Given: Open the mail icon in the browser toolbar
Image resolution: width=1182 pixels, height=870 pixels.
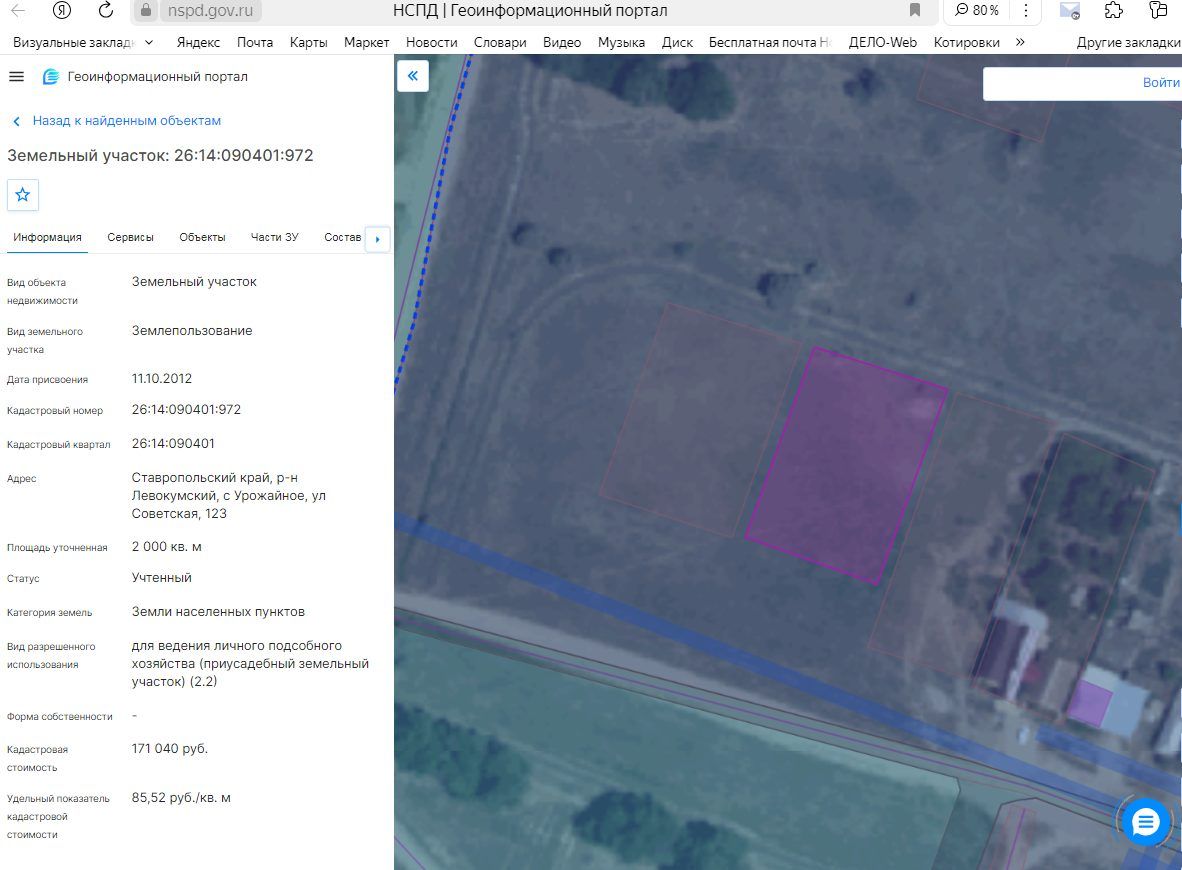Looking at the screenshot, I should pos(1070,11).
